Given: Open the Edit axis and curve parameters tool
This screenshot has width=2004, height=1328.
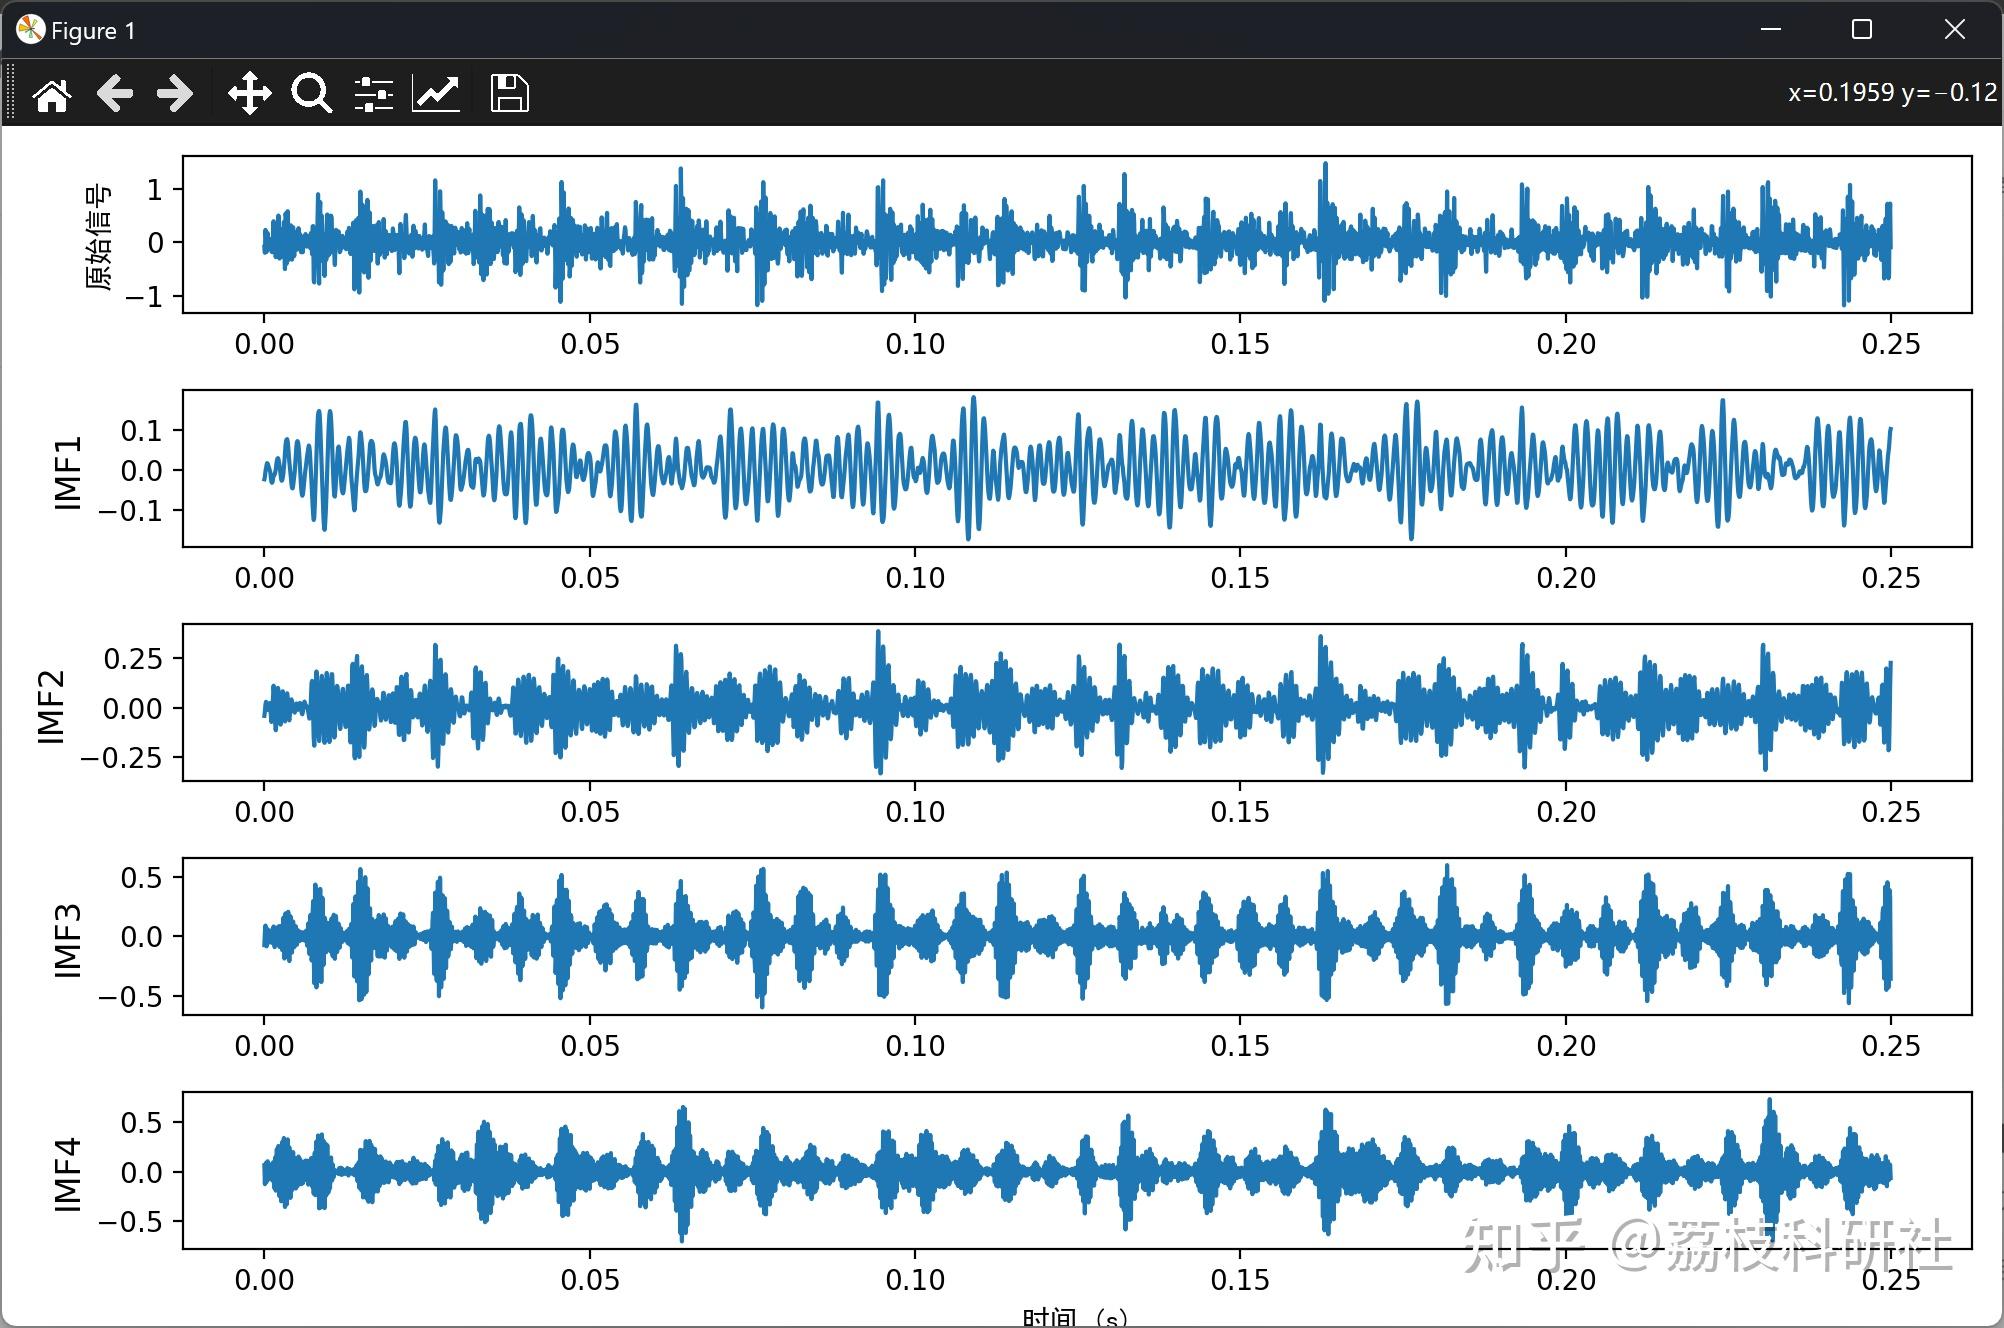Looking at the screenshot, I should pos(436,94).
